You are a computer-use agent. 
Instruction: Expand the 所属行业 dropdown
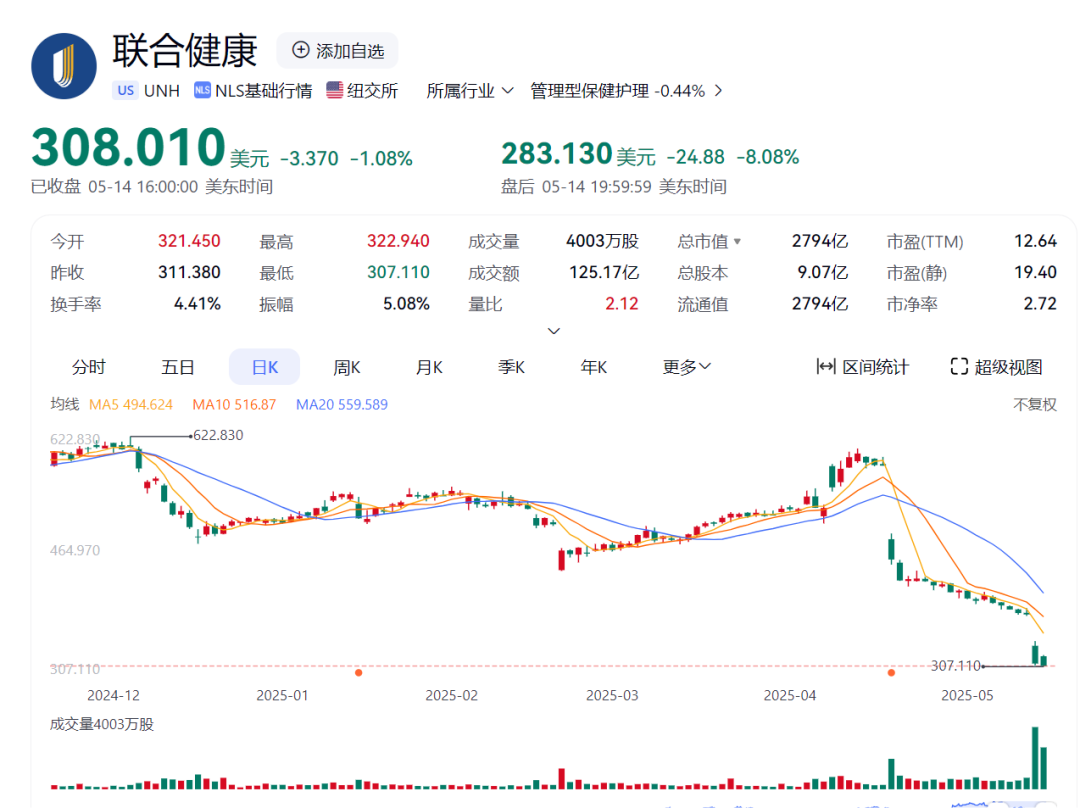point(470,91)
